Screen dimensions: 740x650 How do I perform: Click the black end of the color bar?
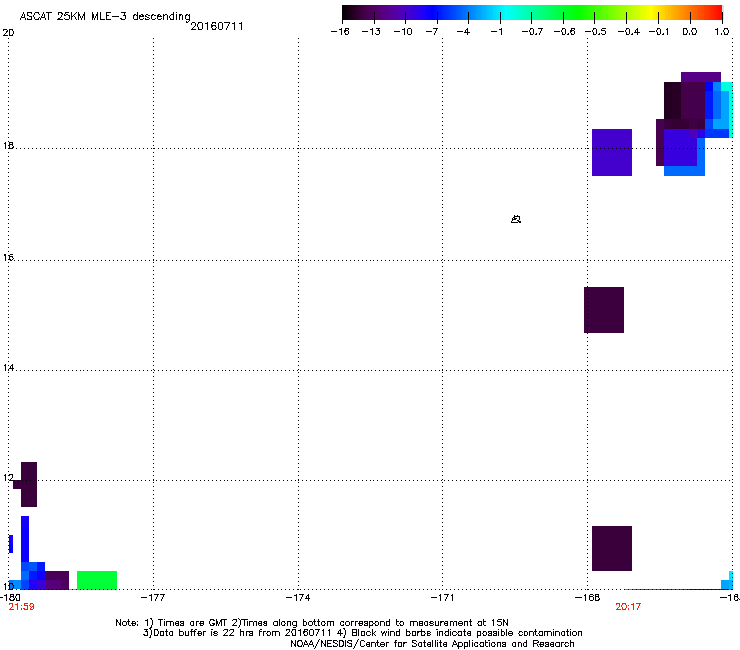pos(350,12)
